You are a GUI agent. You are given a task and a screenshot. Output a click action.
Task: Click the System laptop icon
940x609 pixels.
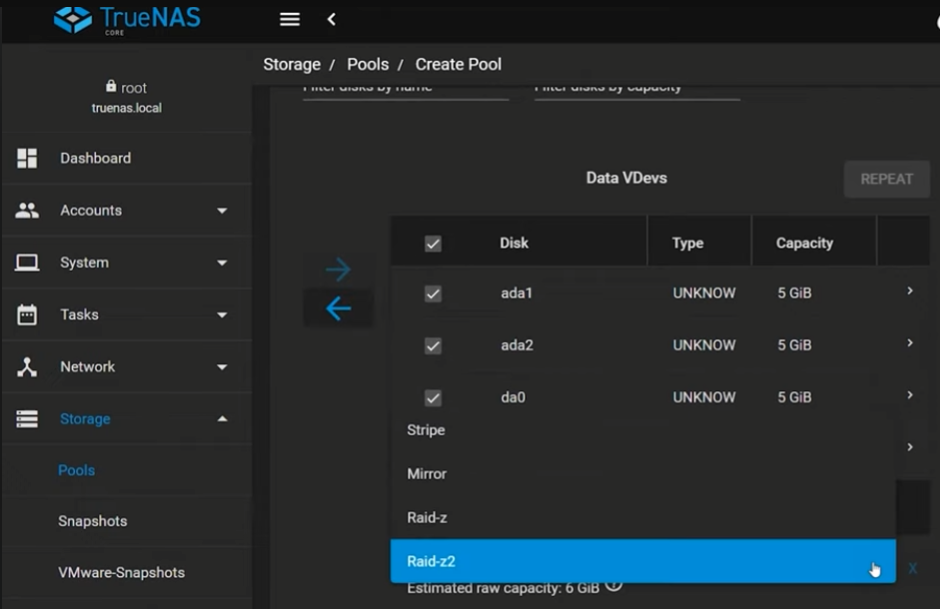27,263
